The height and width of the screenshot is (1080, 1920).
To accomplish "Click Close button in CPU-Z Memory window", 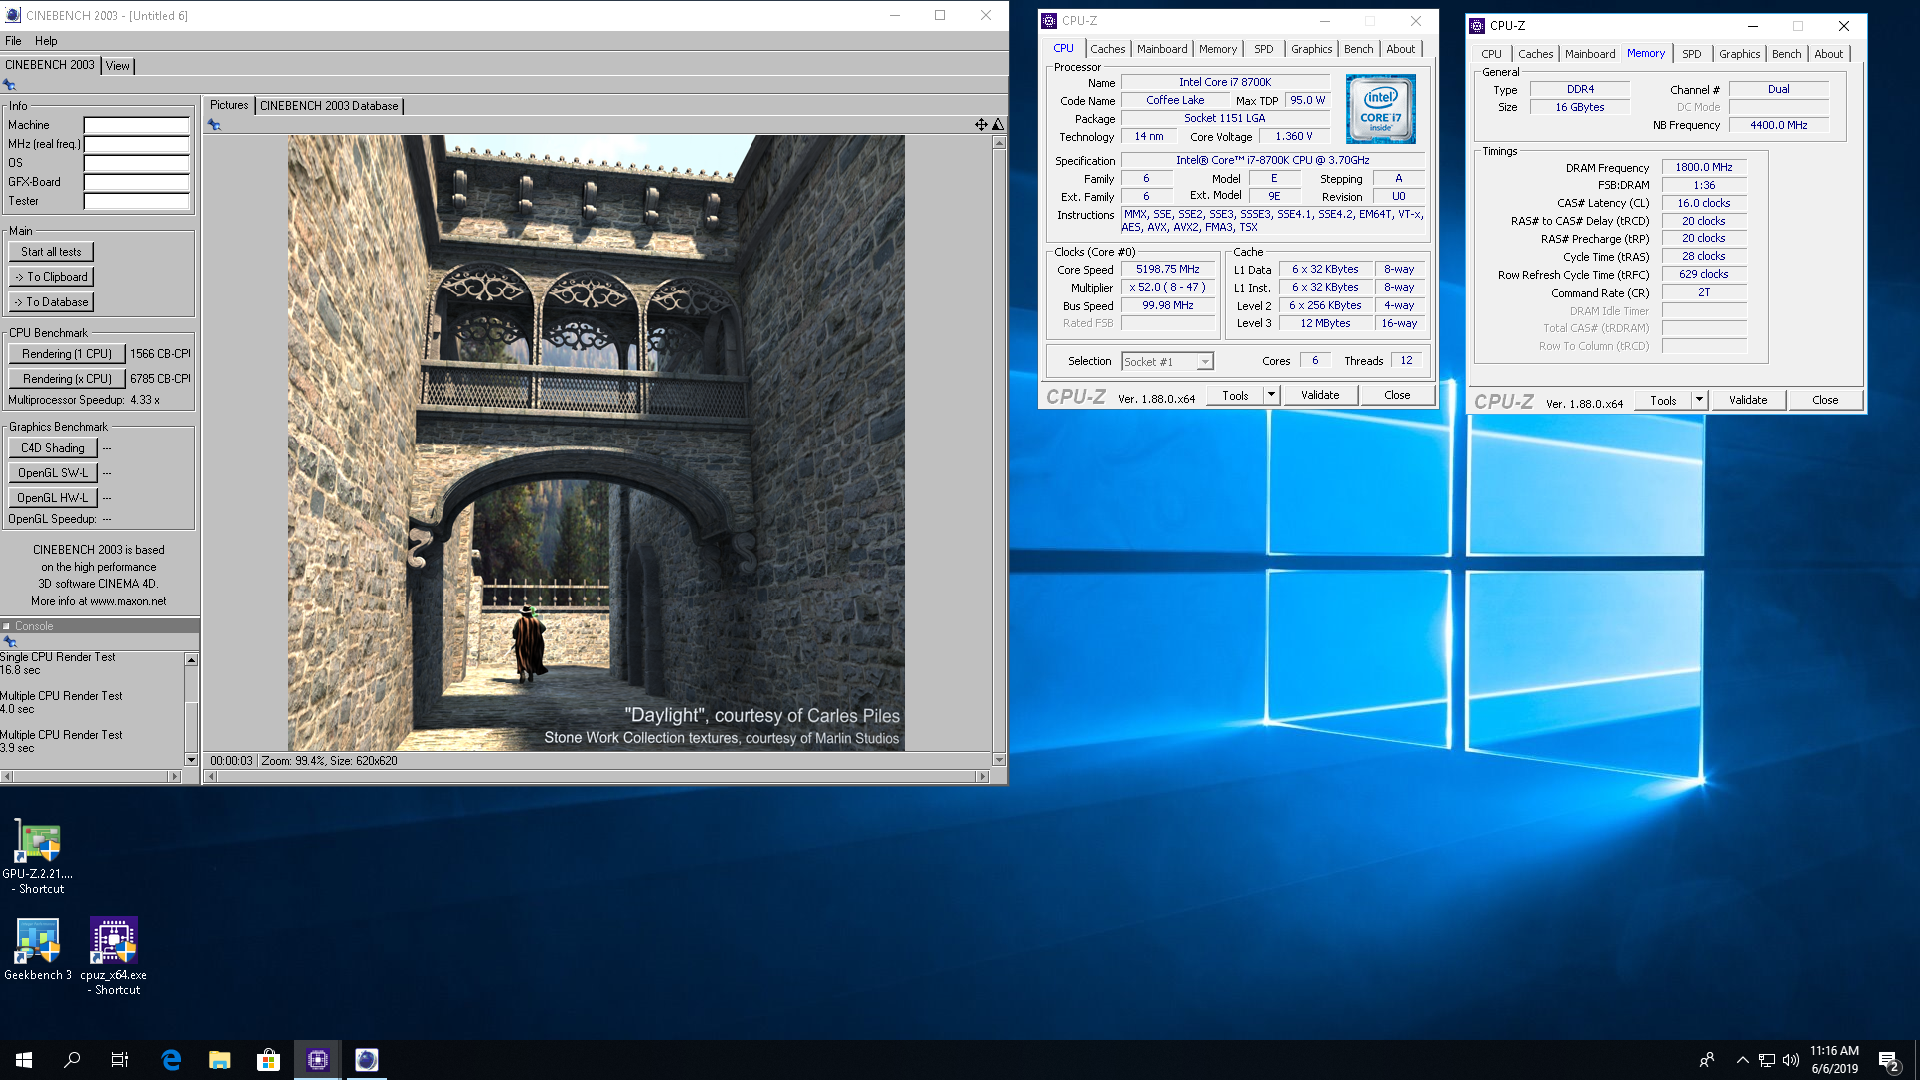I will click(x=1825, y=400).
